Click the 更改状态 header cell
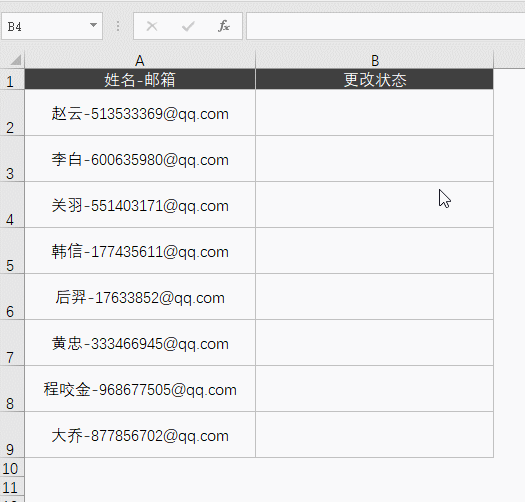 (x=374, y=79)
